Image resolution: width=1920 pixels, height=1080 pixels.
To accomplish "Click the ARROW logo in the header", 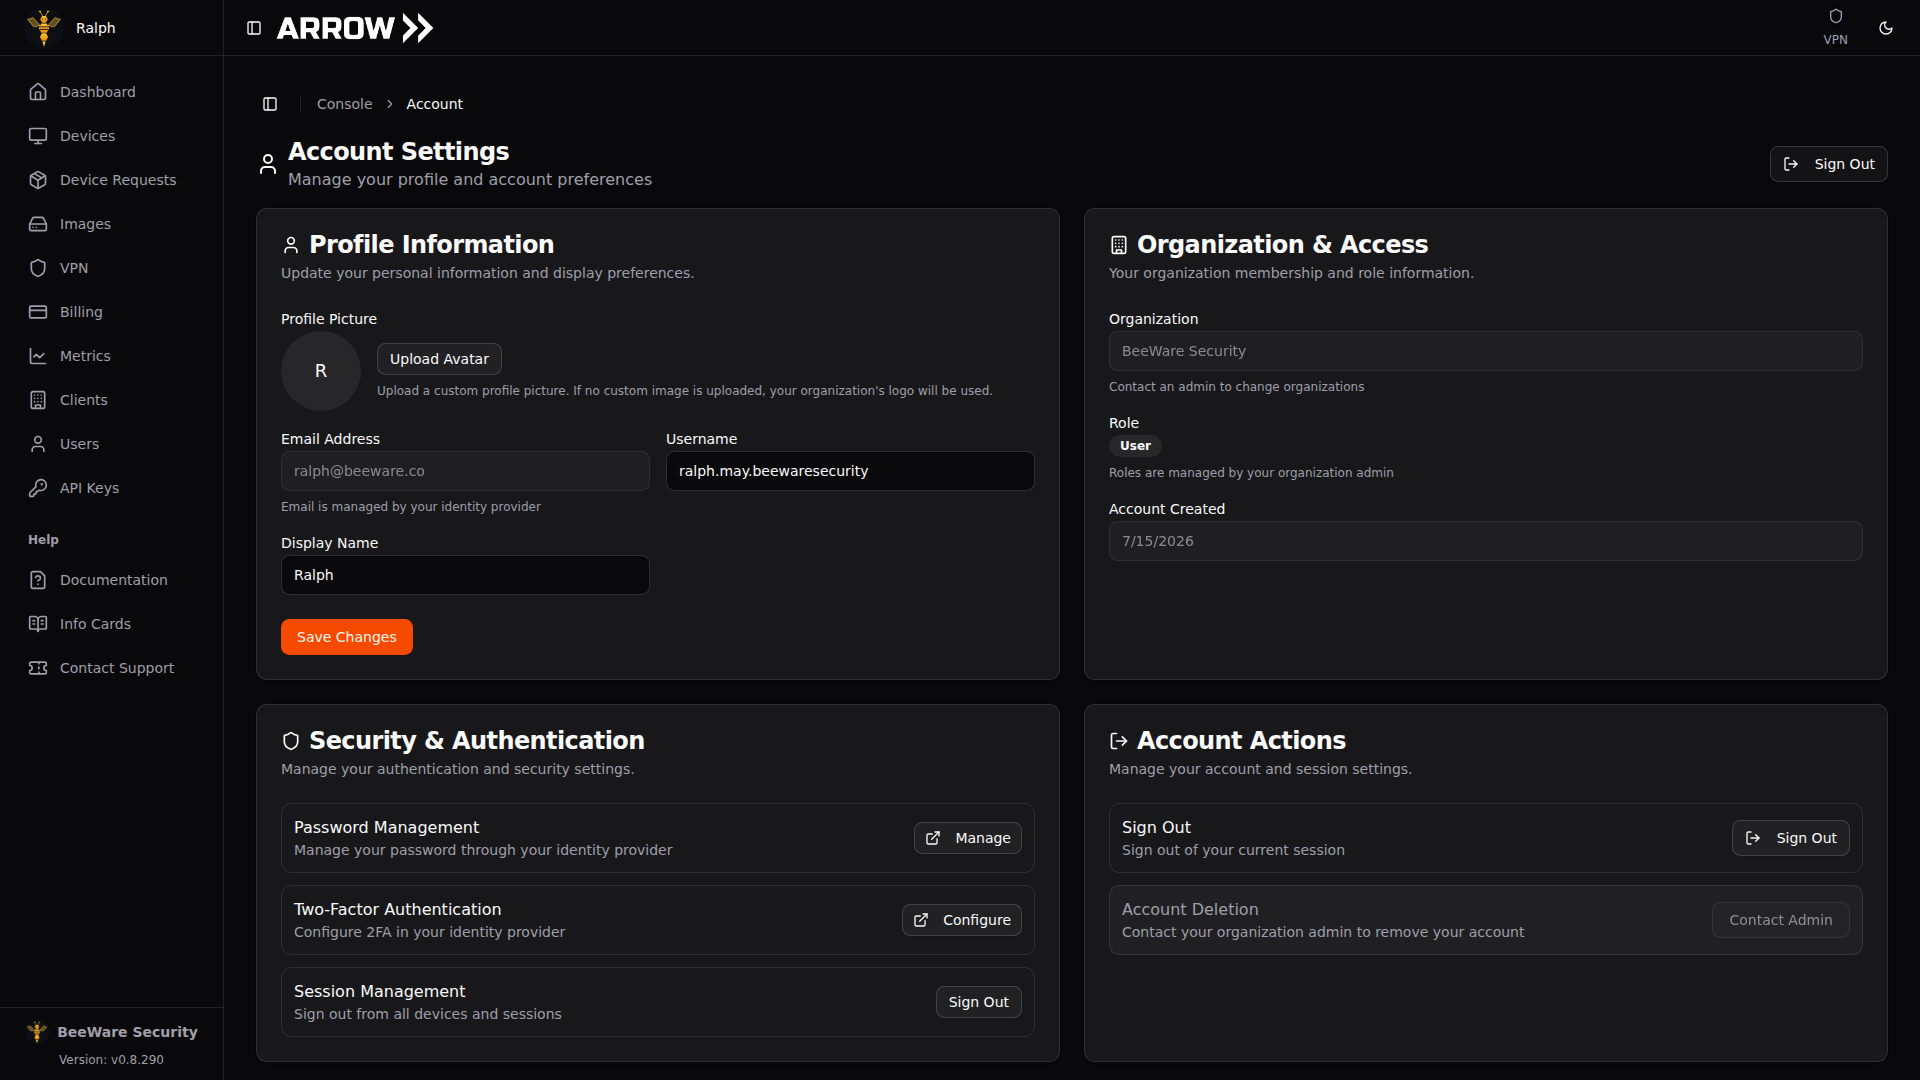I will 355,28.
